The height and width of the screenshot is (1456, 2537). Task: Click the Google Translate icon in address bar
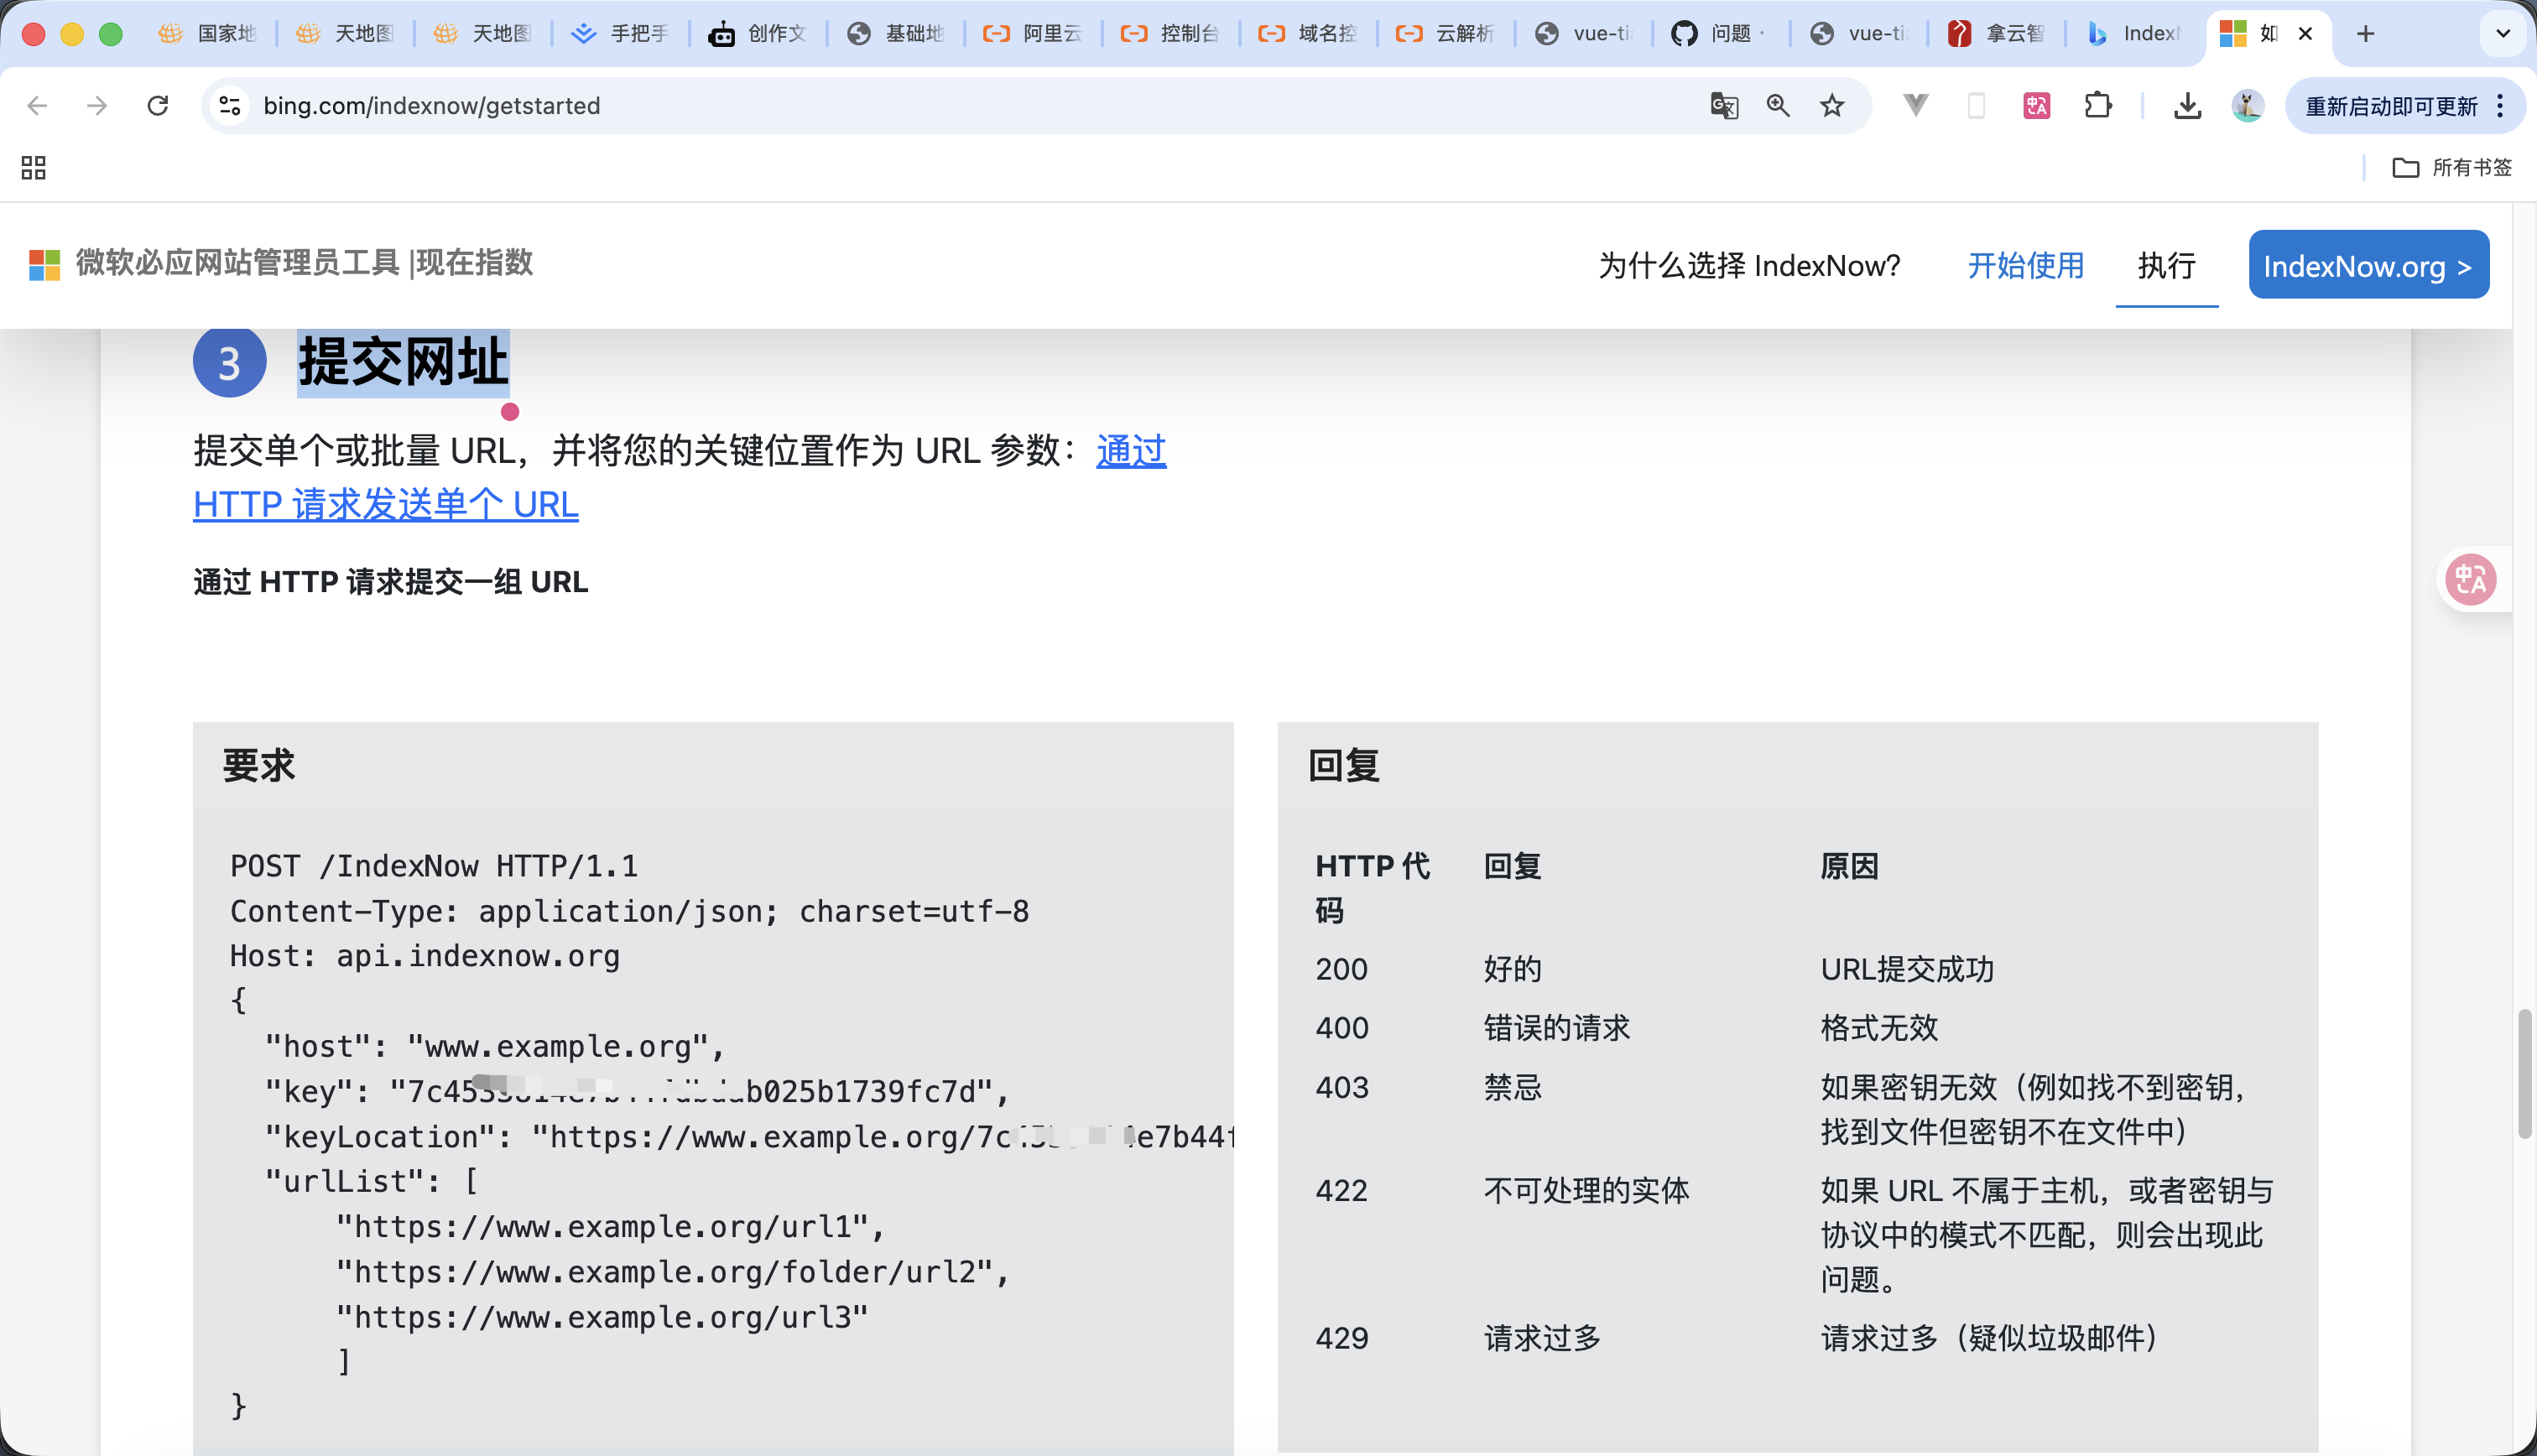coord(1723,105)
